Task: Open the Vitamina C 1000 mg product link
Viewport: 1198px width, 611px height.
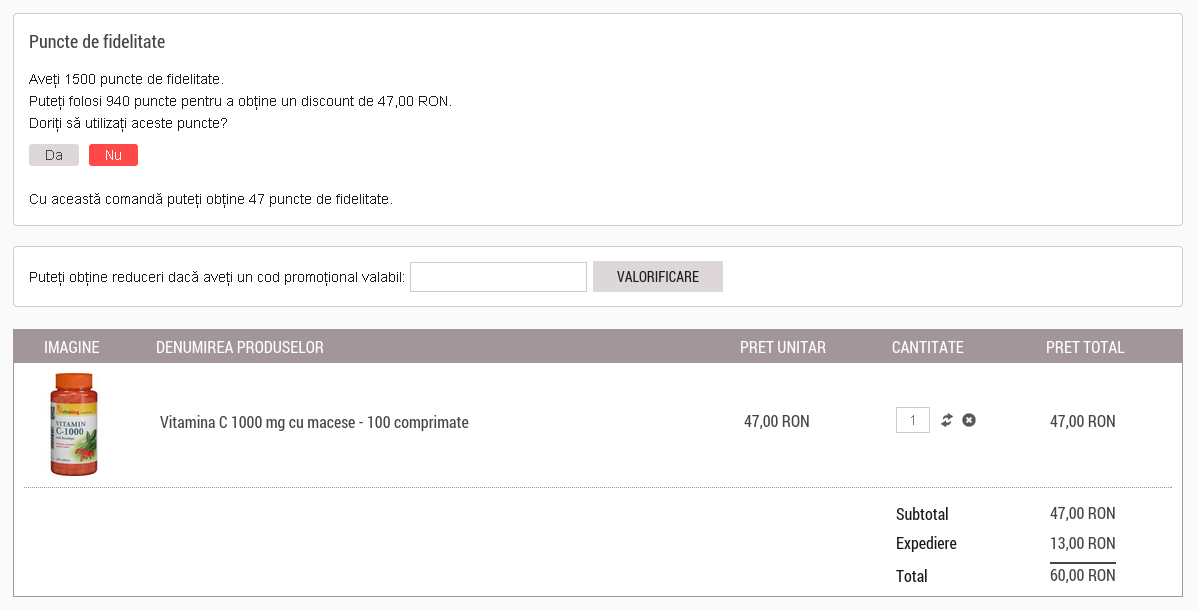Action: tap(314, 423)
